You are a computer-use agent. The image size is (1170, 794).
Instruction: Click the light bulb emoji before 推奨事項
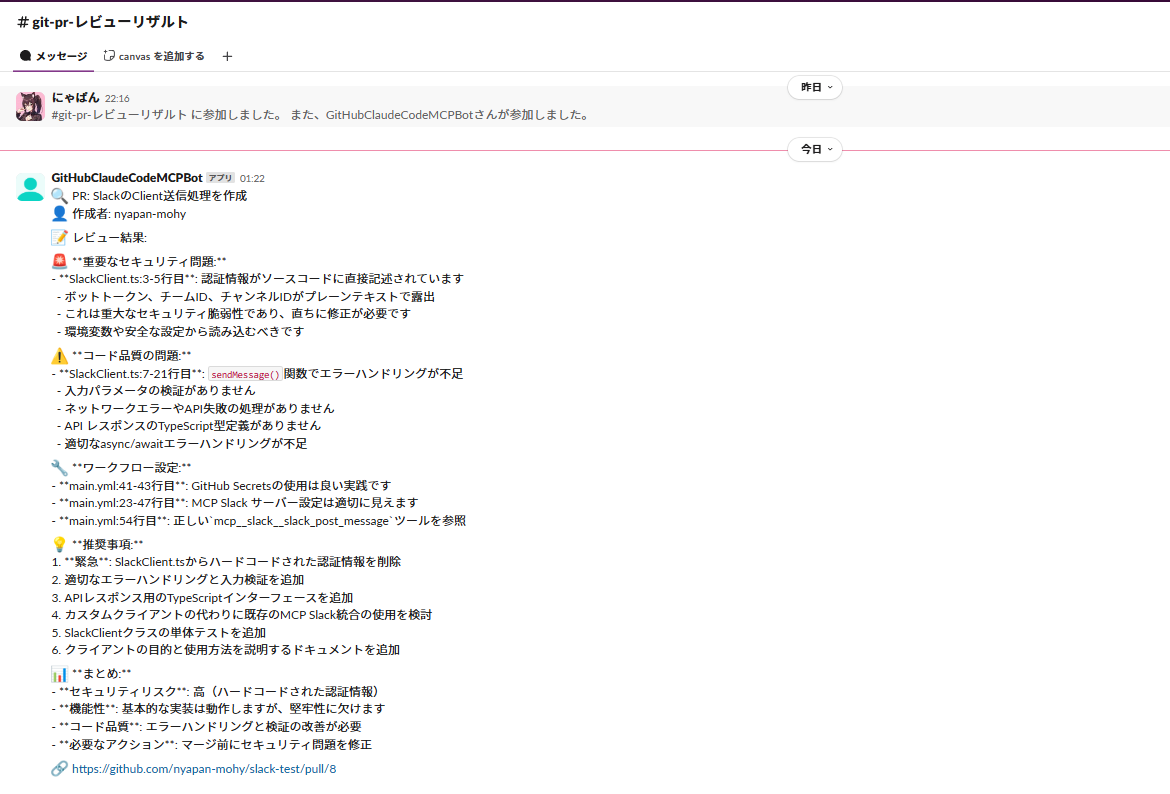click(x=60, y=544)
